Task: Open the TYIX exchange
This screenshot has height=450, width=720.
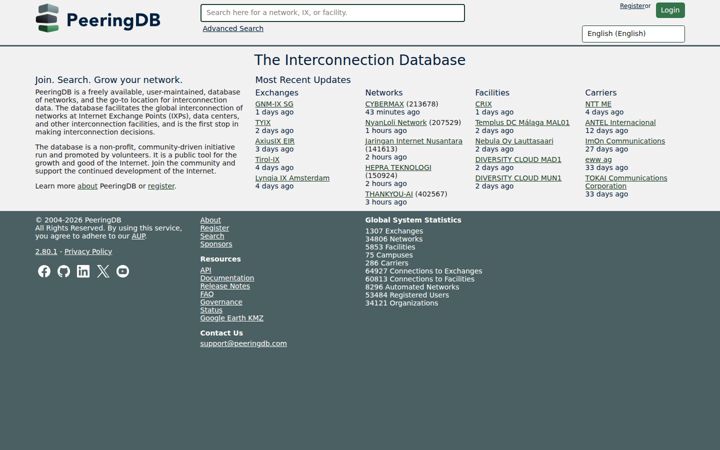Action: pos(263,123)
